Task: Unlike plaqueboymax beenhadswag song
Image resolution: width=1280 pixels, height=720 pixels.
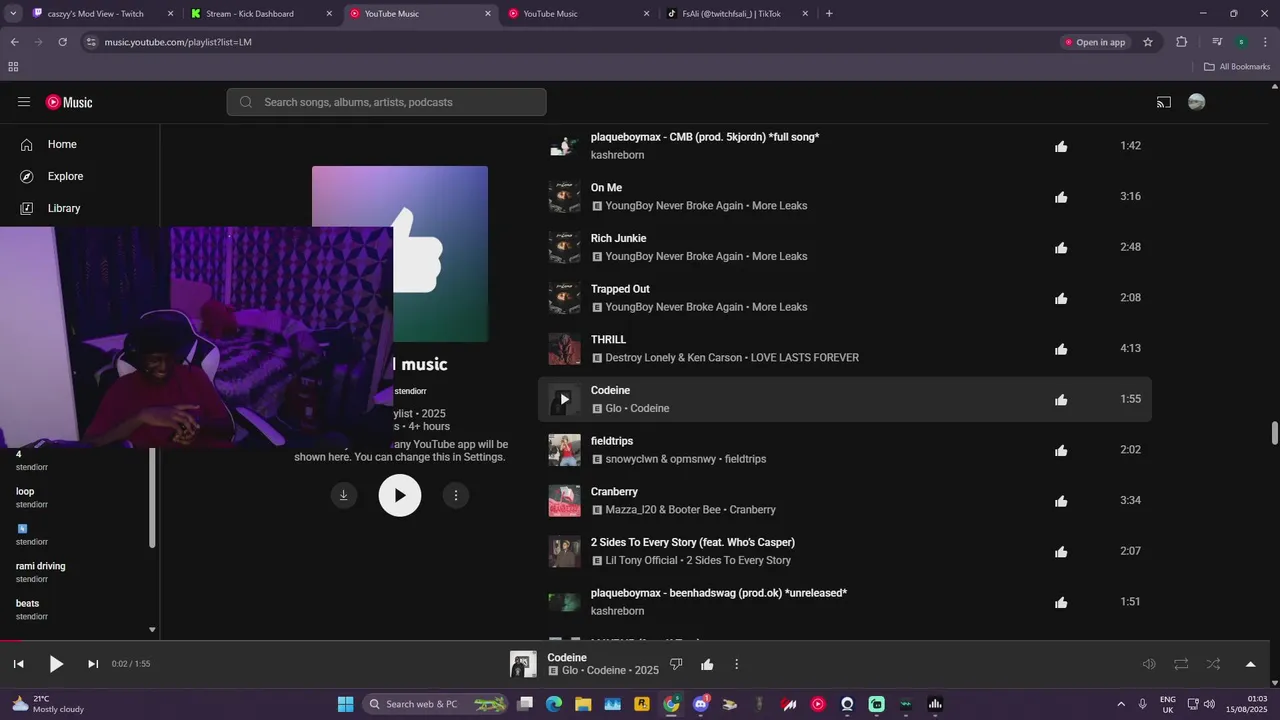Action: coord(1061,602)
